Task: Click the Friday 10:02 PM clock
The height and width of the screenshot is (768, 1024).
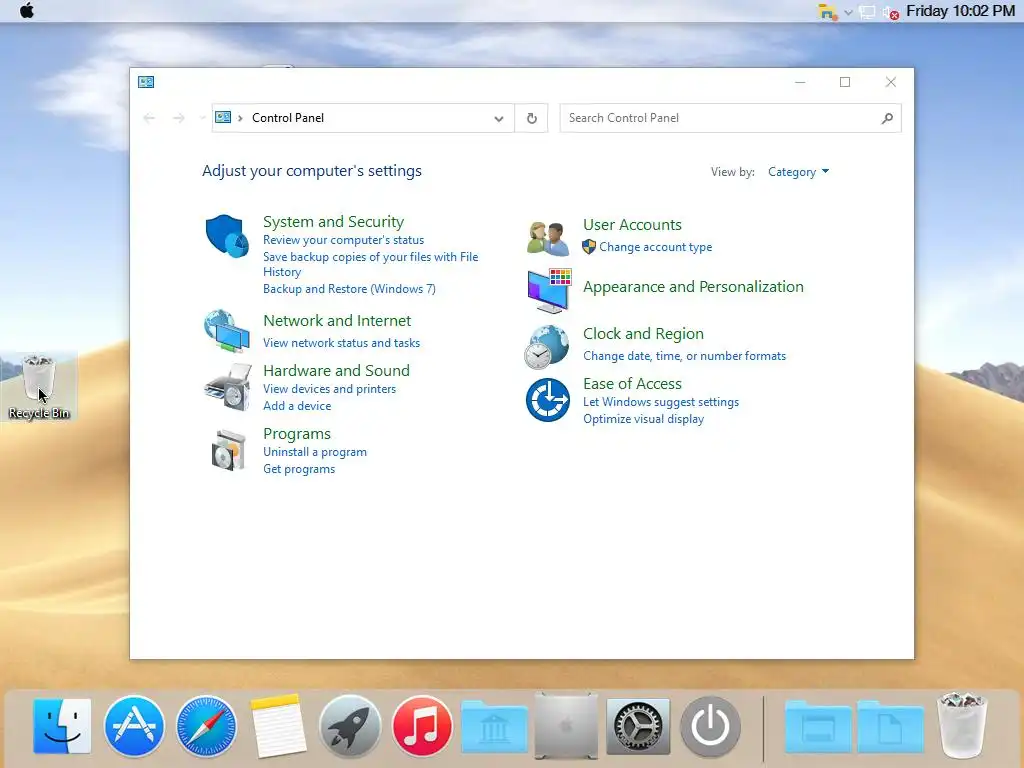Action: coord(960,11)
